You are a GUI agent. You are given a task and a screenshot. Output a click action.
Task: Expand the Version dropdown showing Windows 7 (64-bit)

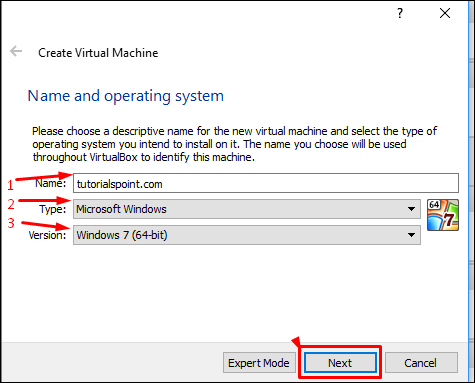pos(247,235)
